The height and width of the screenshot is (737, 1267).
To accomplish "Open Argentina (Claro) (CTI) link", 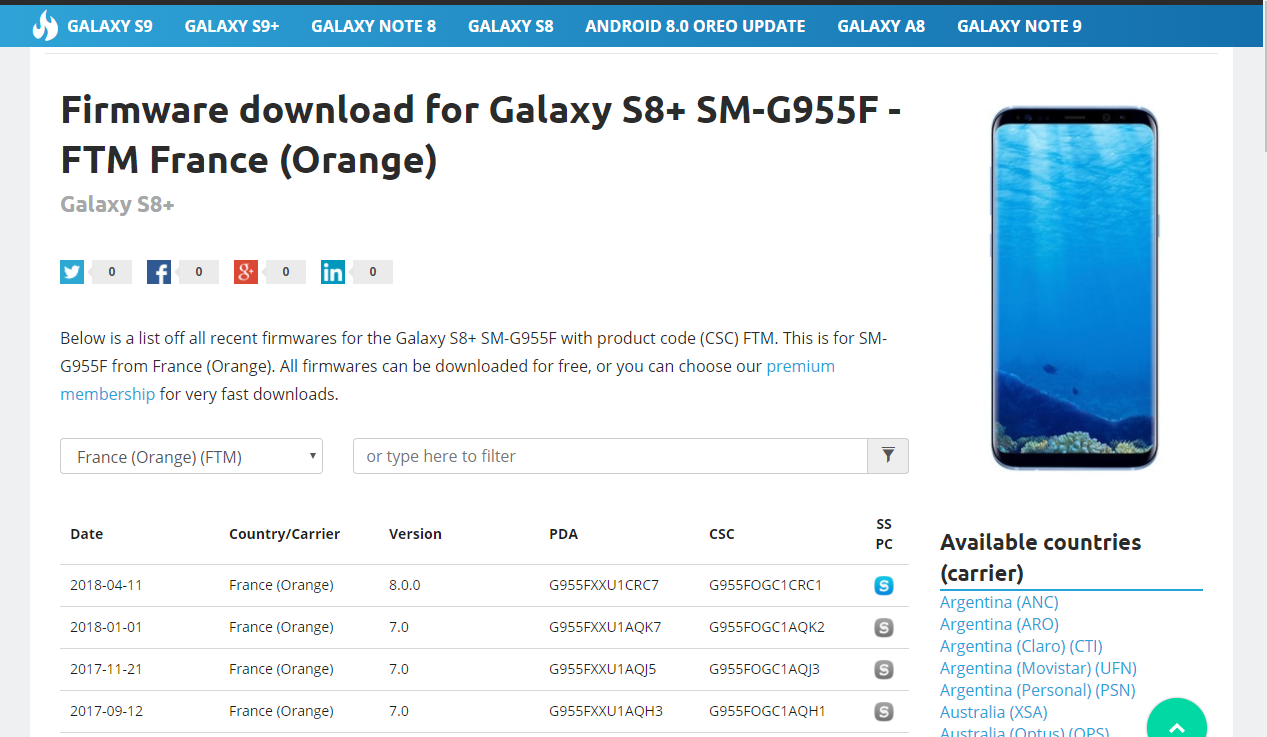I will [1021, 646].
